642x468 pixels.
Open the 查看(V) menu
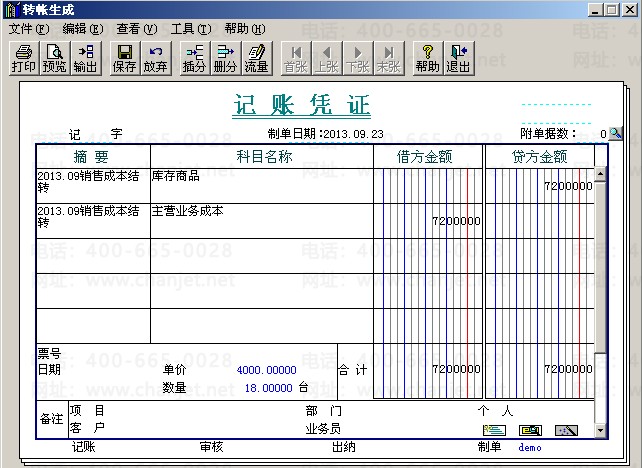click(x=137, y=29)
